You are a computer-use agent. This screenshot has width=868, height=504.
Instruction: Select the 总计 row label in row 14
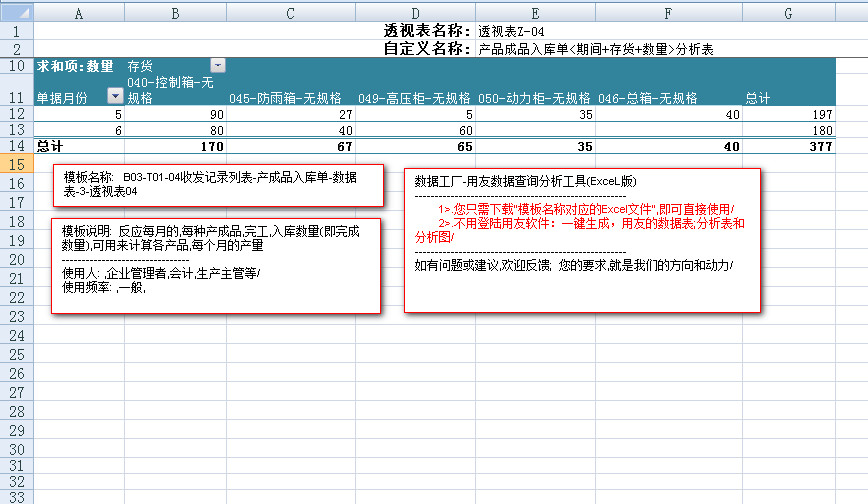pyautogui.click(x=50, y=146)
